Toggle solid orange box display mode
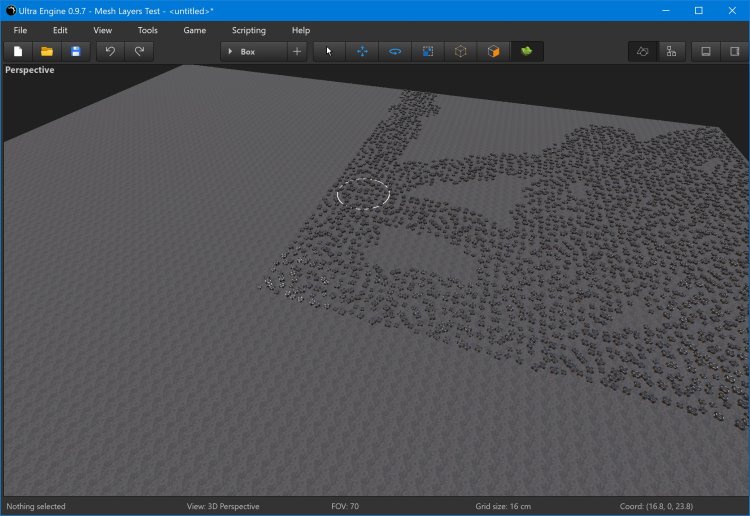The height and width of the screenshot is (516, 750). click(x=493, y=51)
